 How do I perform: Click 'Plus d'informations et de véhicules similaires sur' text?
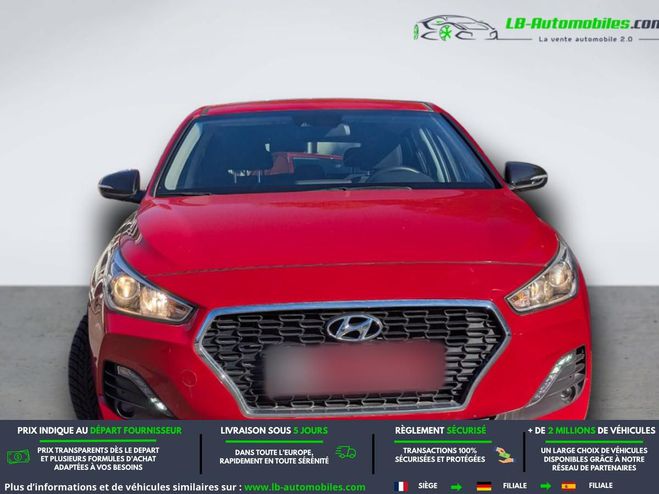click(123, 487)
